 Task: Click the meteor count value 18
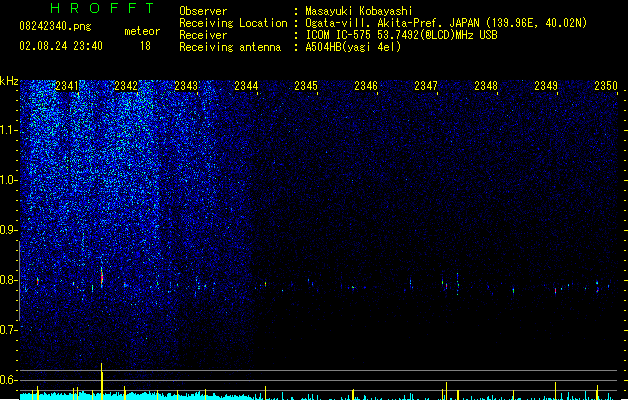145,46
